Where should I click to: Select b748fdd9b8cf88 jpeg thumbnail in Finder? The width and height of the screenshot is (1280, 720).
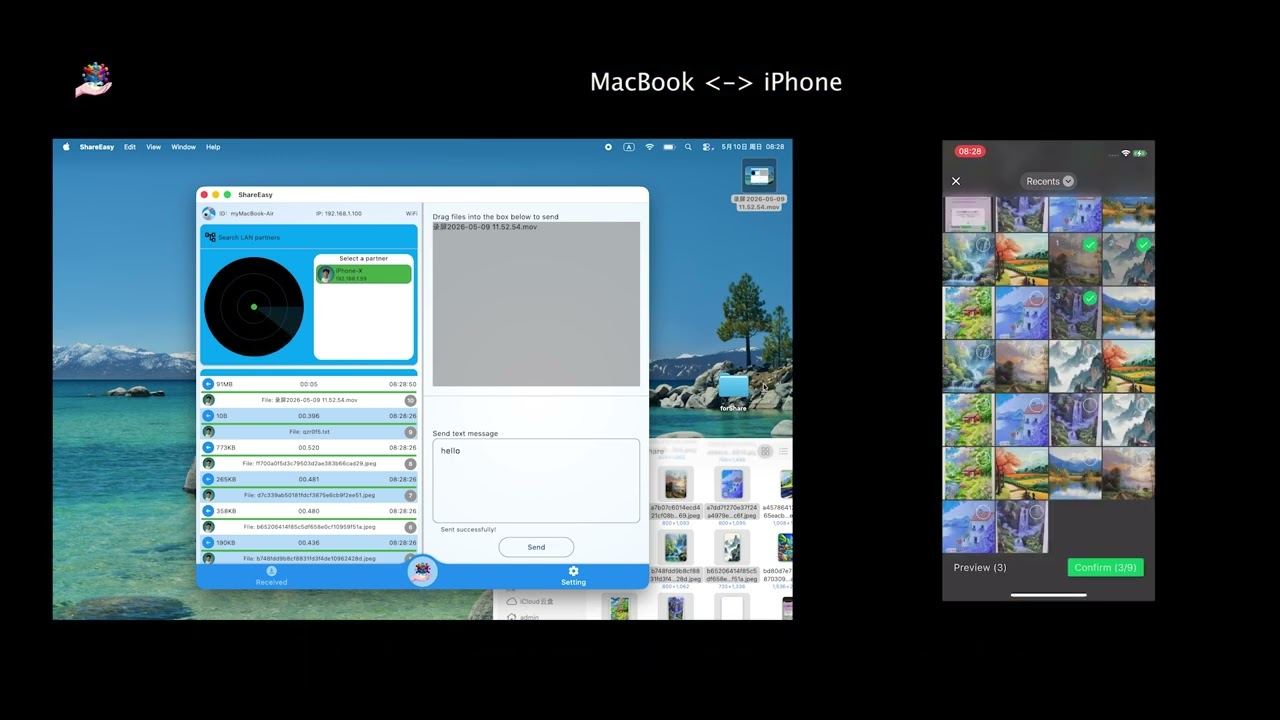(677, 547)
